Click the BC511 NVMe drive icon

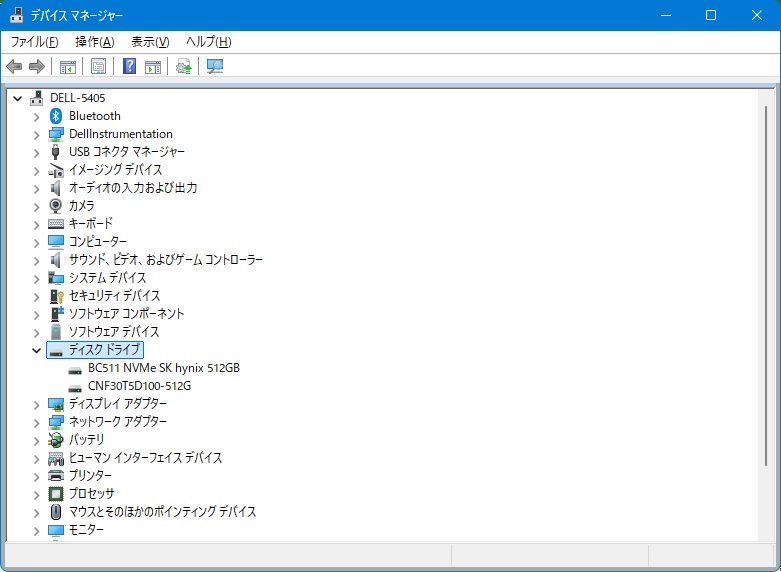tap(75, 370)
